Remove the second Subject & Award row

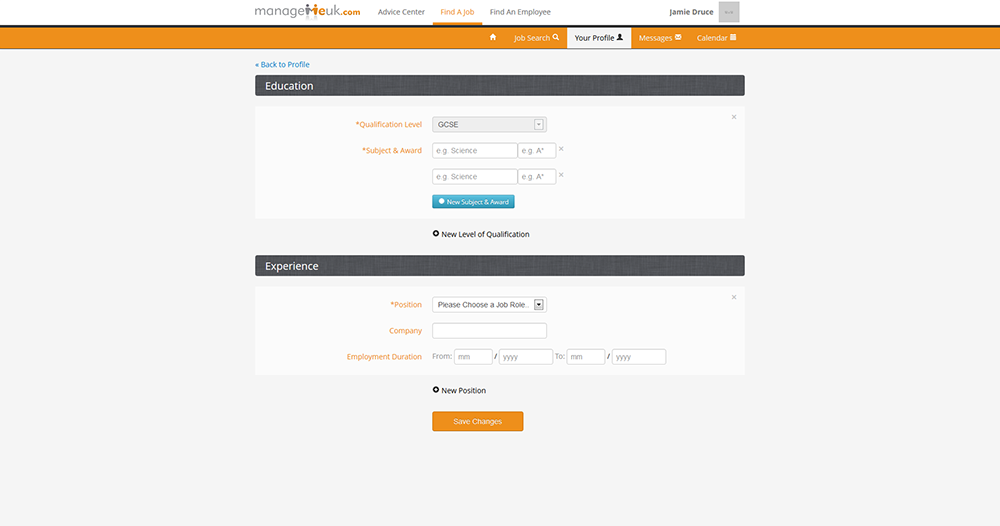[x=561, y=175]
